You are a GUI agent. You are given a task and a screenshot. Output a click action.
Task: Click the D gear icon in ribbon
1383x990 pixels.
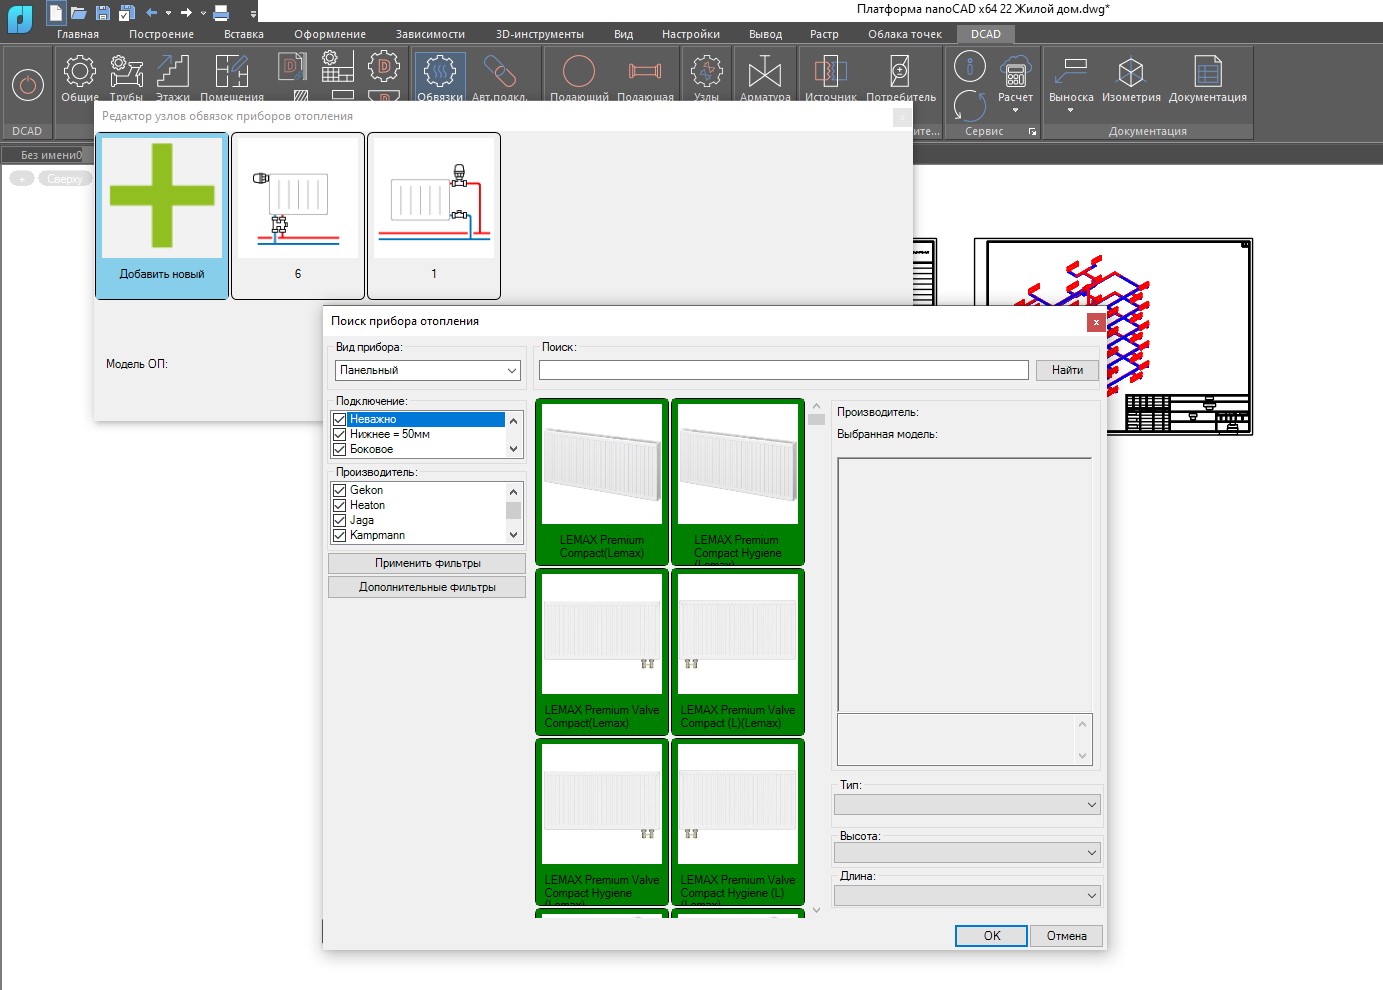click(x=384, y=67)
